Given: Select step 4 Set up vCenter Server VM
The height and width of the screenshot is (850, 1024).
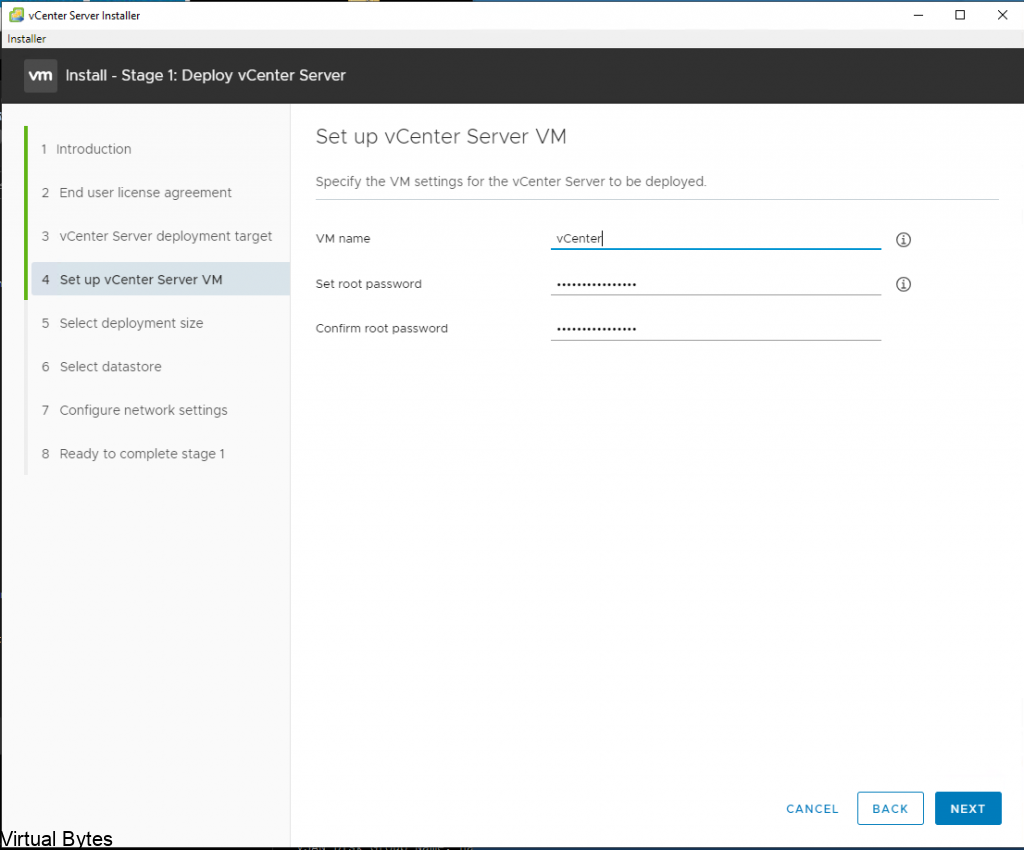Looking at the screenshot, I should pyautogui.click(x=160, y=279).
